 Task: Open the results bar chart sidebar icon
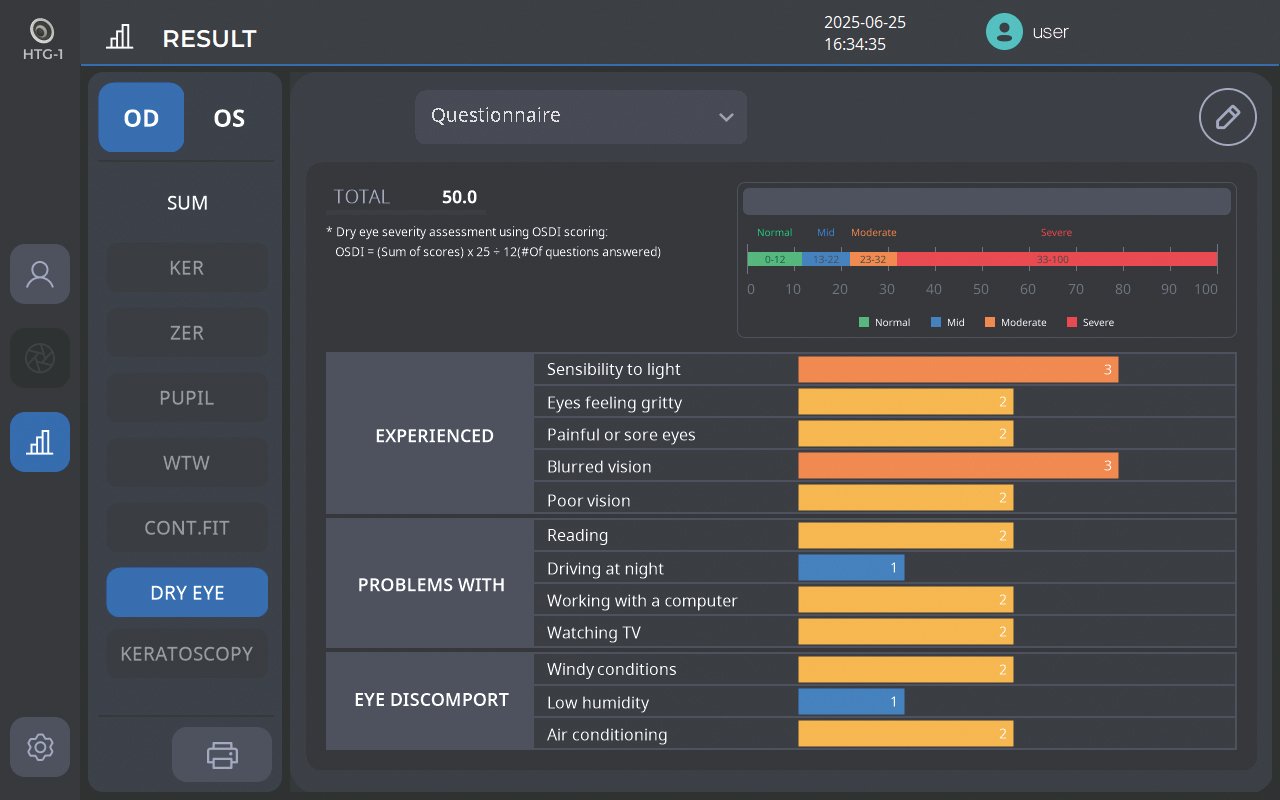click(x=40, y=442)
